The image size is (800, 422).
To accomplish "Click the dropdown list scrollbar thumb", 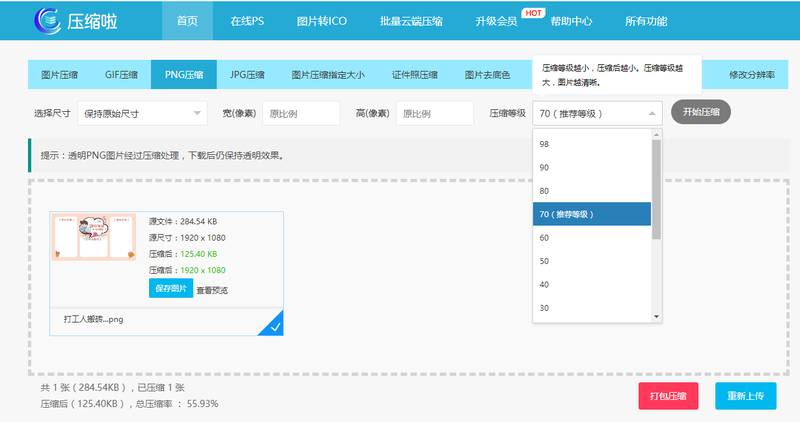I will pos(657,189).
